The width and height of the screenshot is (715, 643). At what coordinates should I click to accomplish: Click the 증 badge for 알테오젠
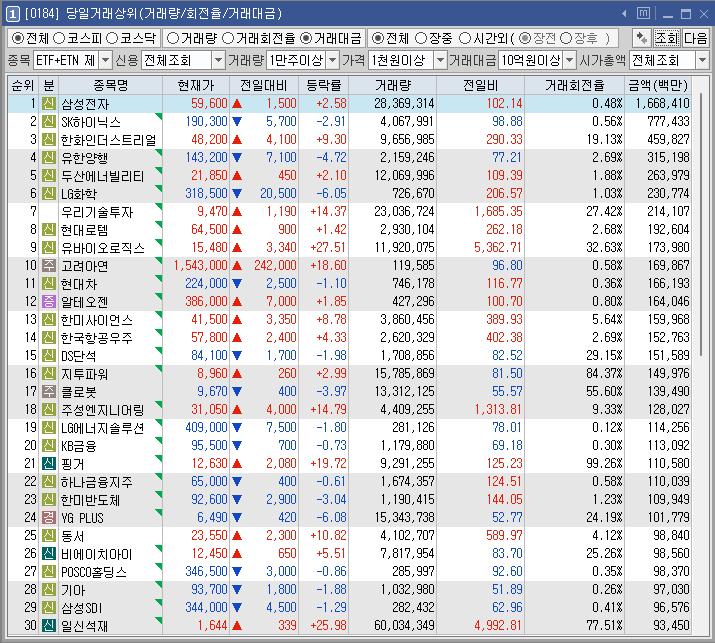click(x=48, y=301)
